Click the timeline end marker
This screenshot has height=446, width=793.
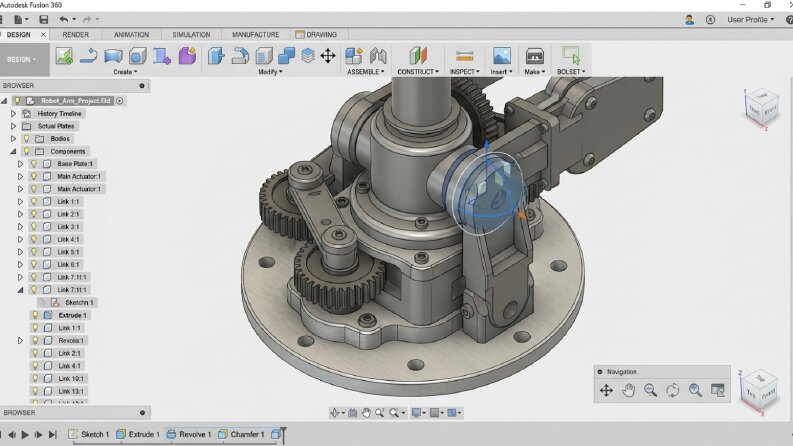pyautogui.click(x=283, y=434)
